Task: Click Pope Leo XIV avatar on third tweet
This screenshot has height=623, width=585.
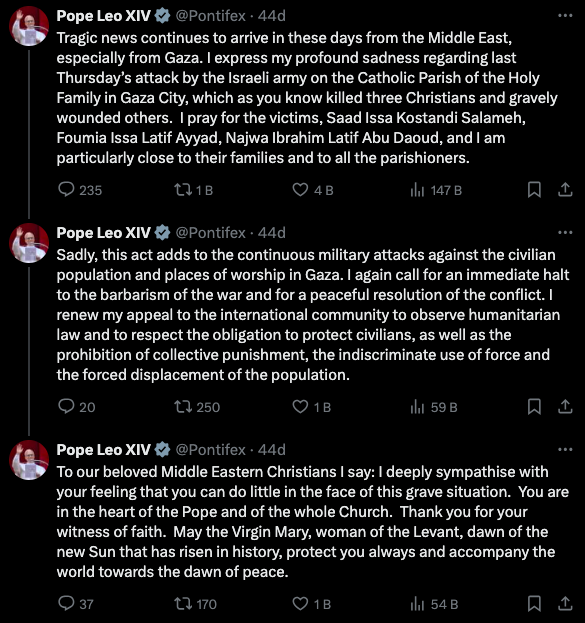Action: (x=29, y=460)
